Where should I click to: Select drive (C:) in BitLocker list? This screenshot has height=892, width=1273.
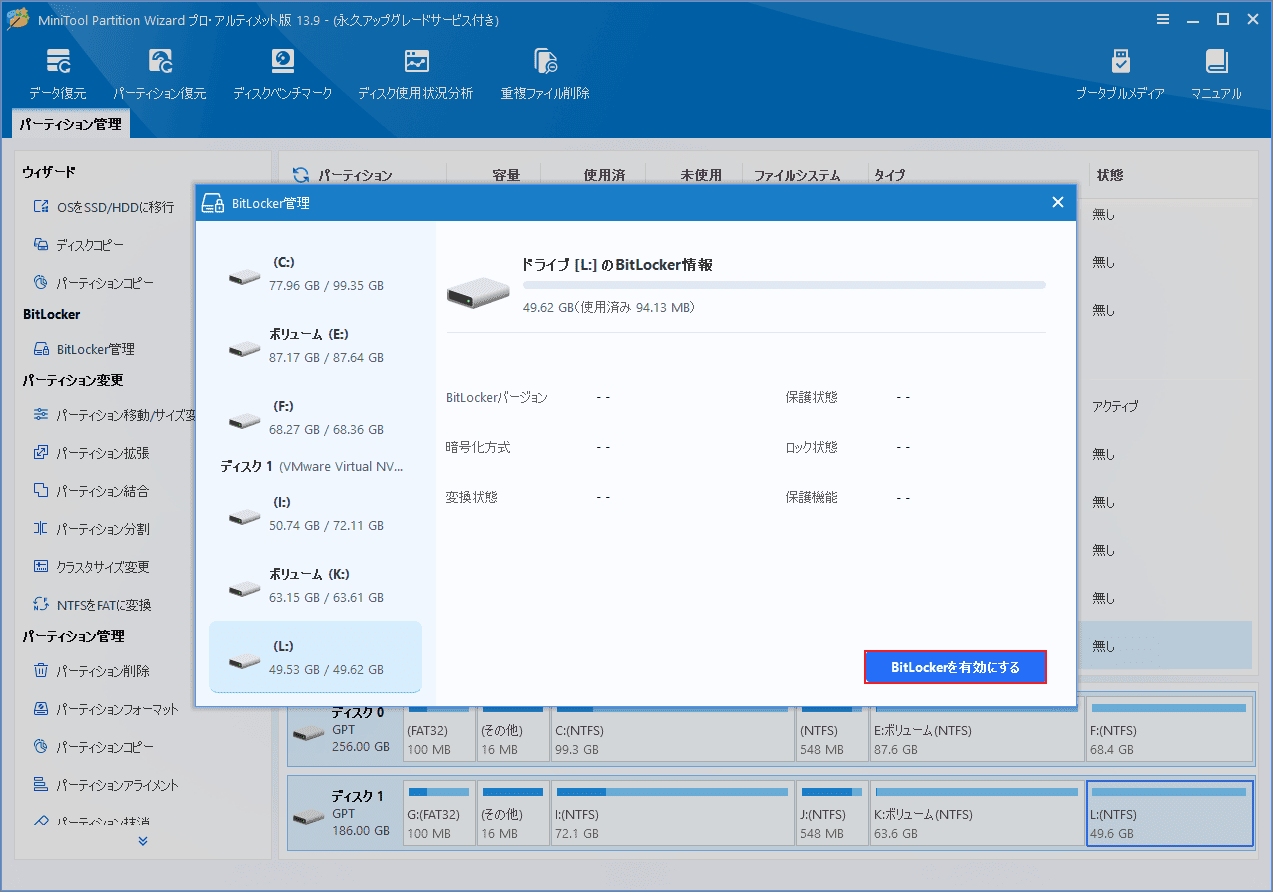(315, 274)
